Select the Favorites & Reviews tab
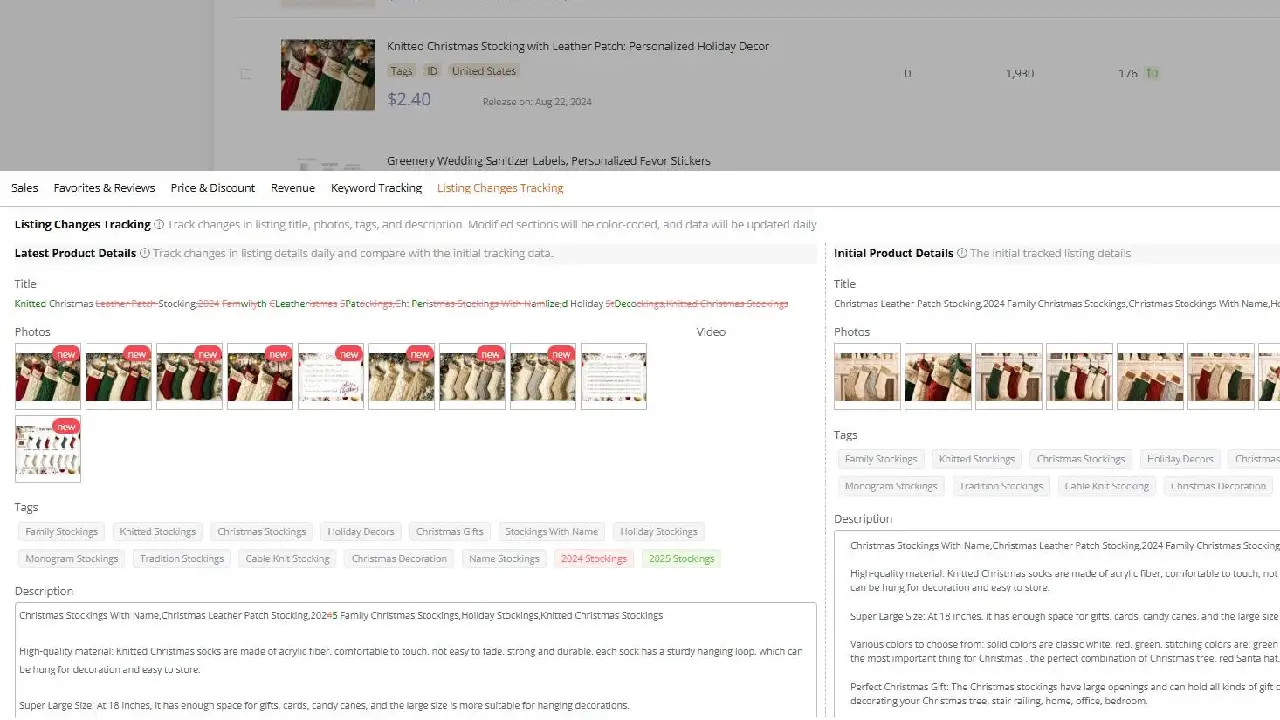The image size is (1280, 720). pyautogui.click(x=104, y=188)
